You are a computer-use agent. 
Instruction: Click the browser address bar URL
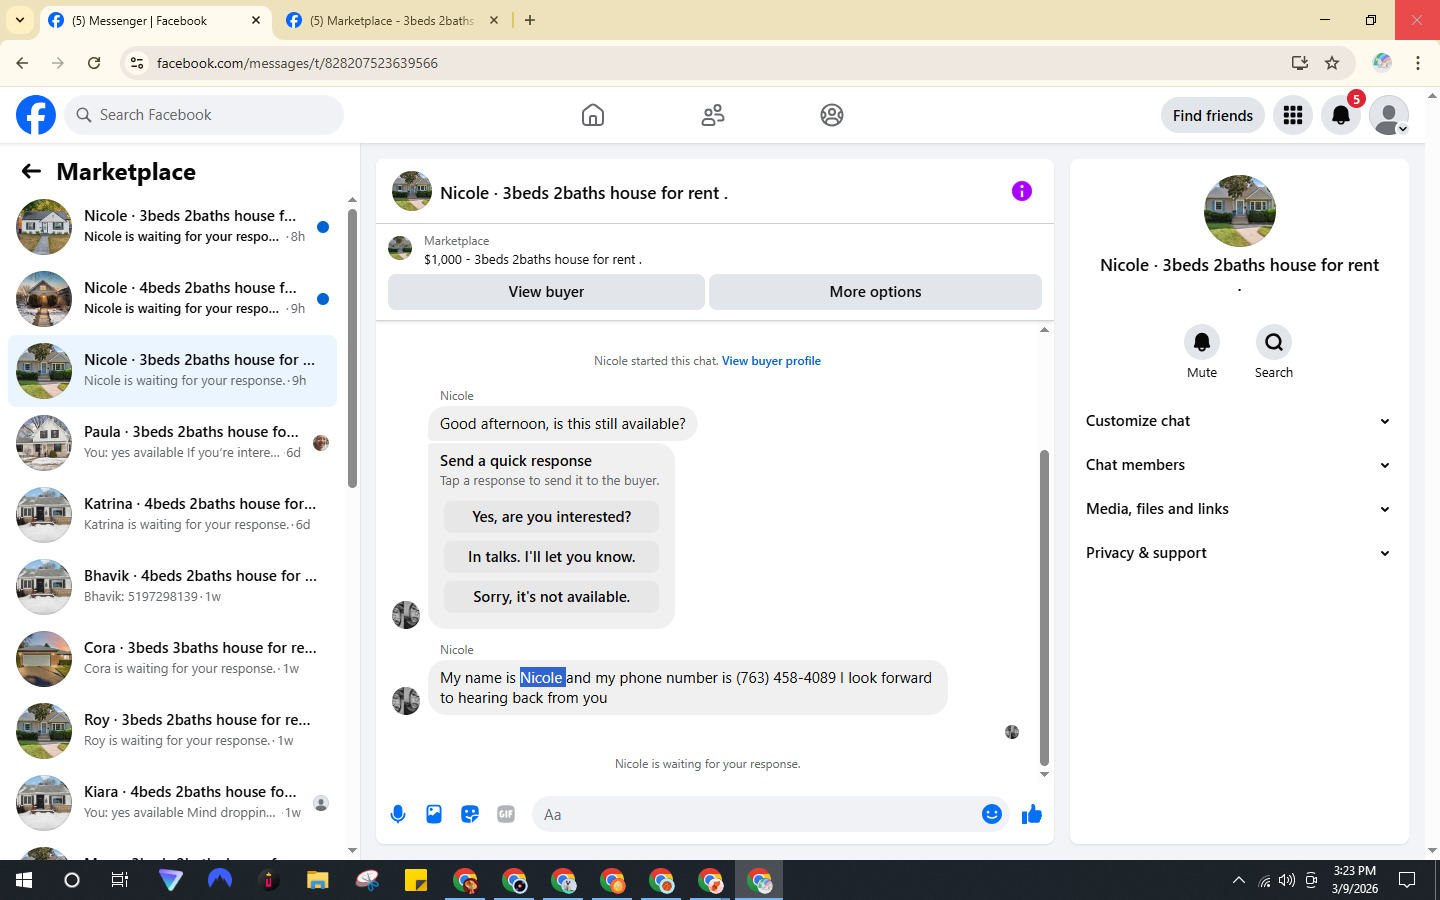point(297,63)
